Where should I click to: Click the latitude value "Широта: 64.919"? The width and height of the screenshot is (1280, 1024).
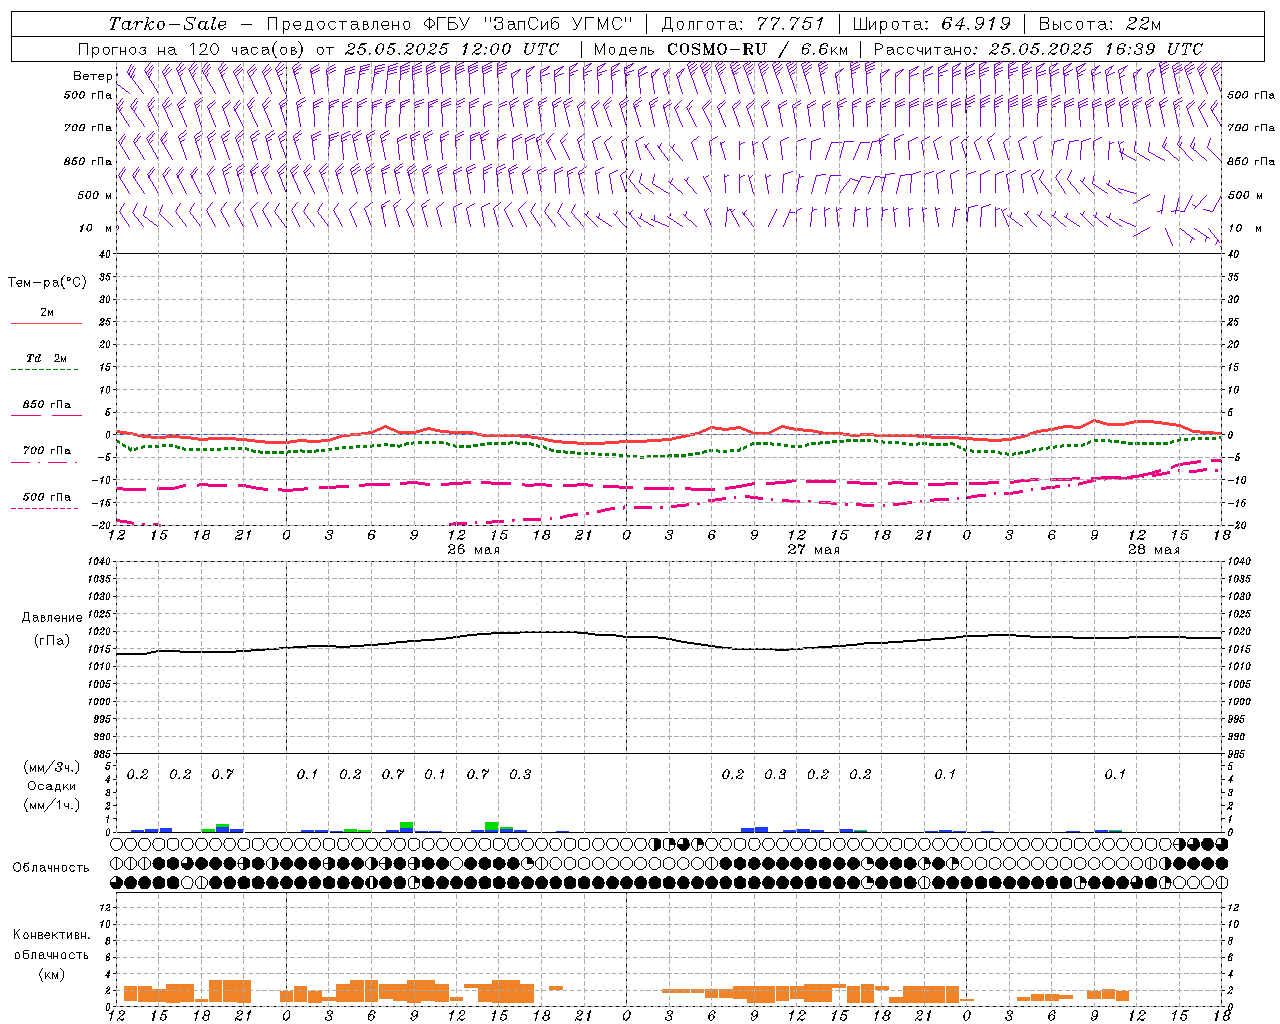(932, 24)
